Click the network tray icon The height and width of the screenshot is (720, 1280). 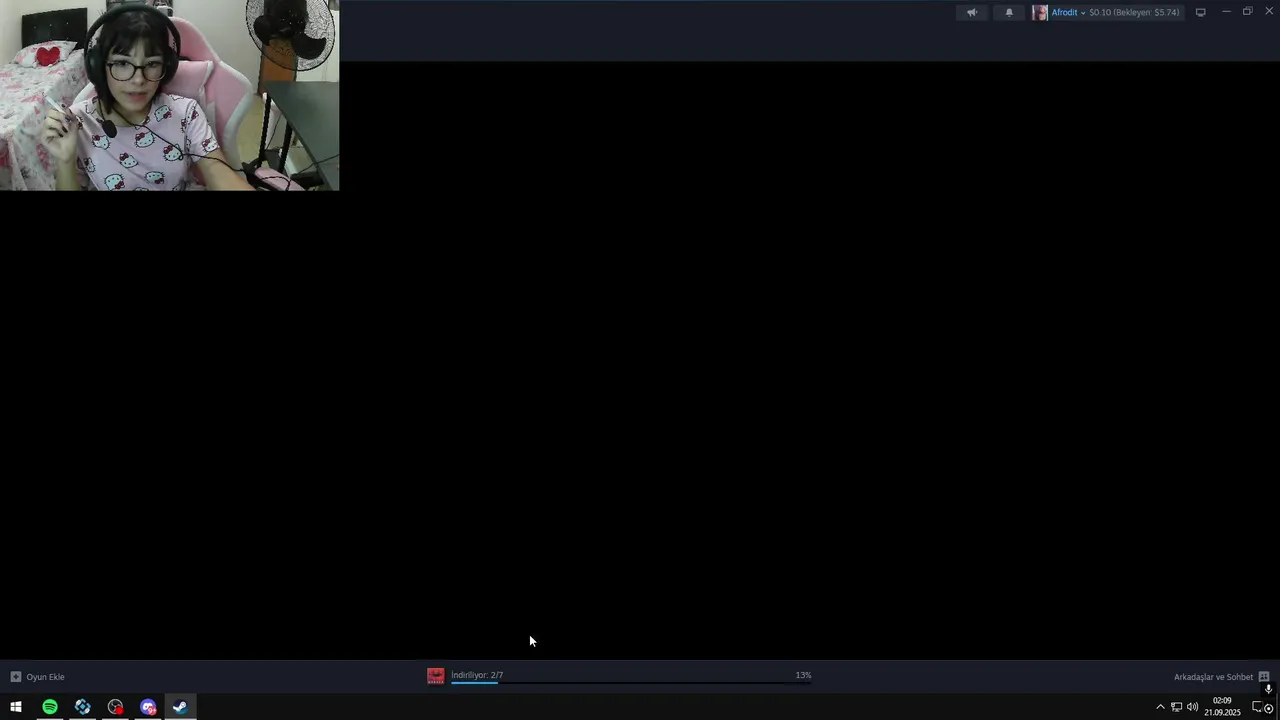[x=1176, y=707]
